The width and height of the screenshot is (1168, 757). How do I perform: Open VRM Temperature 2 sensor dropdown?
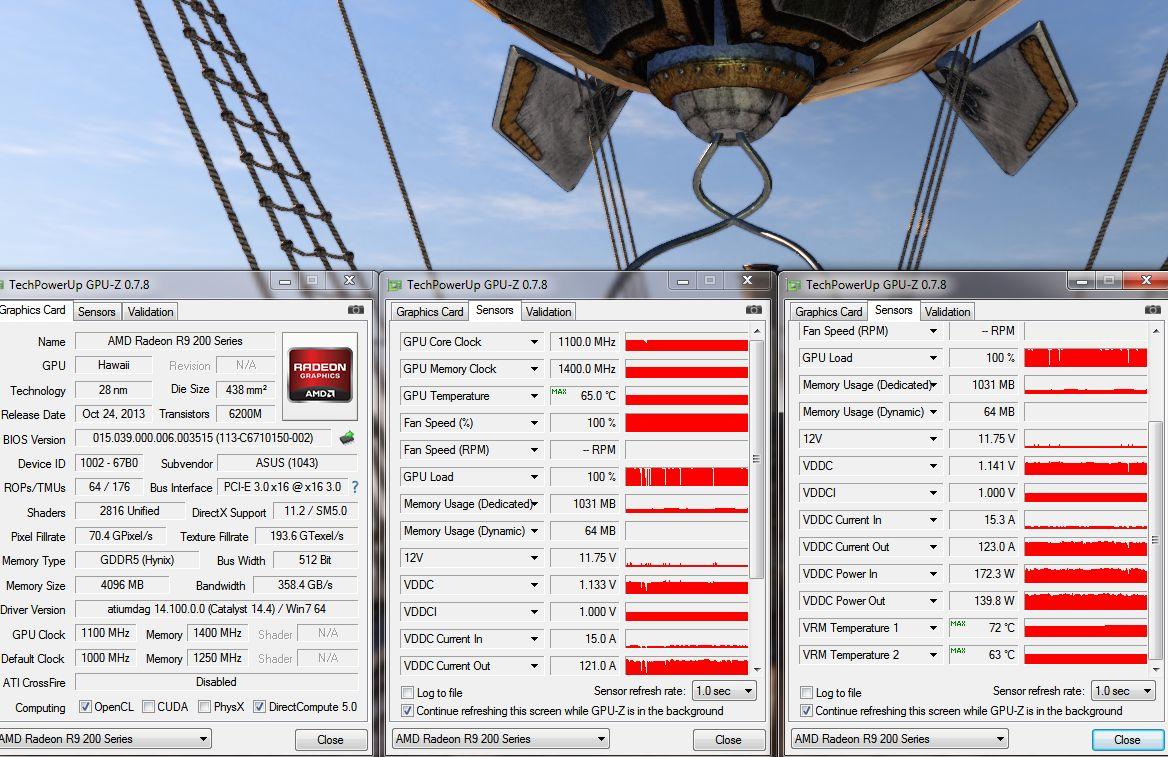[933, 654]
